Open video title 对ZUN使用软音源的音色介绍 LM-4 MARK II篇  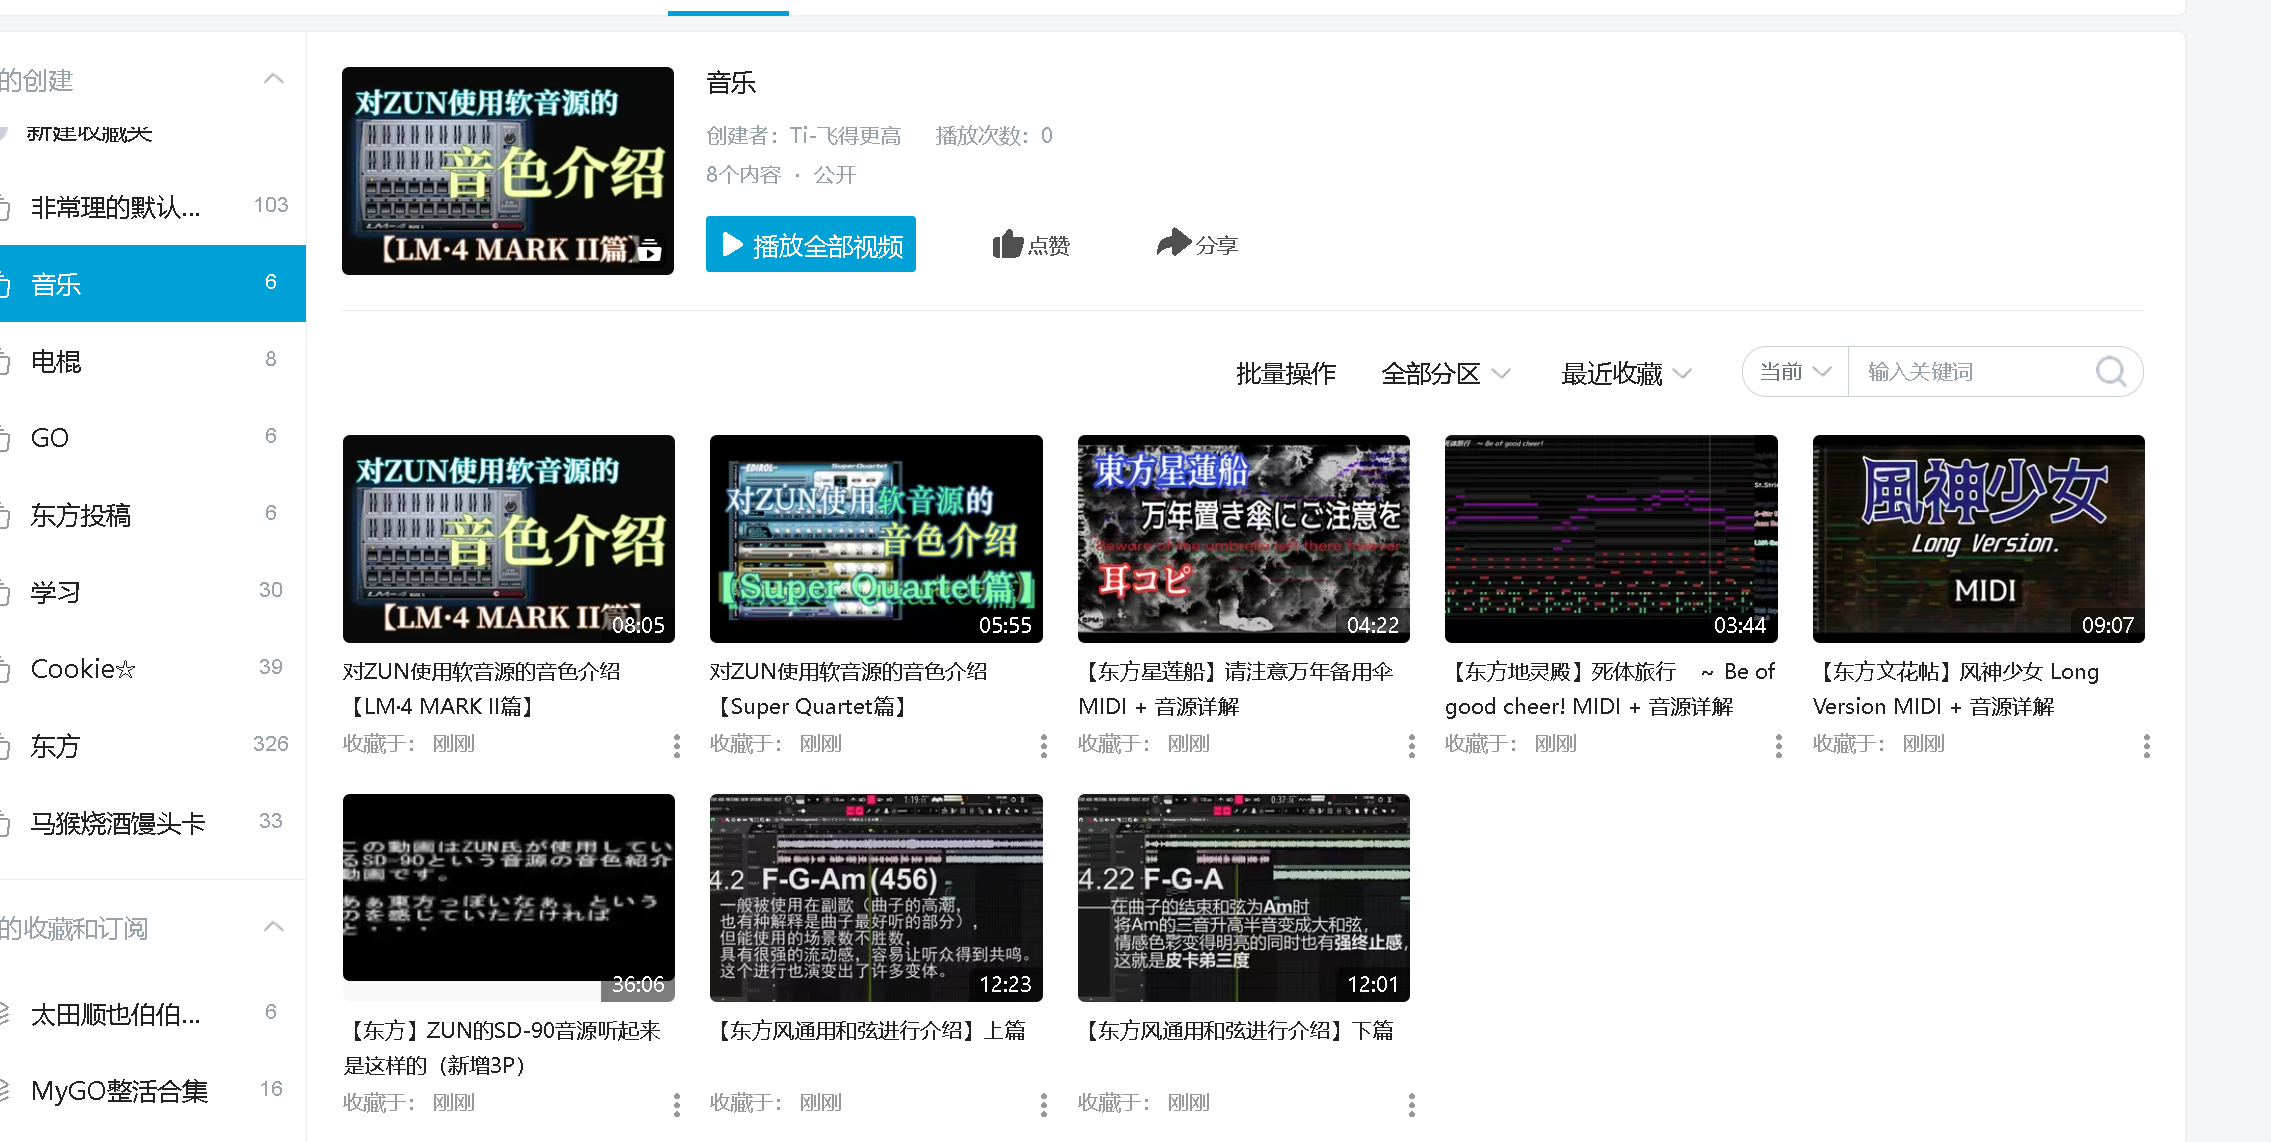482,689
